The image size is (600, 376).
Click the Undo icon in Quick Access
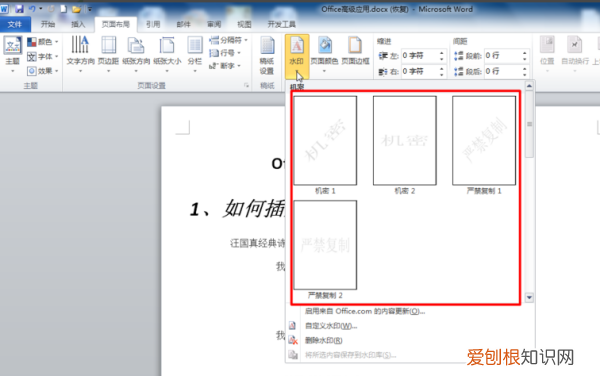pos(32,8)
